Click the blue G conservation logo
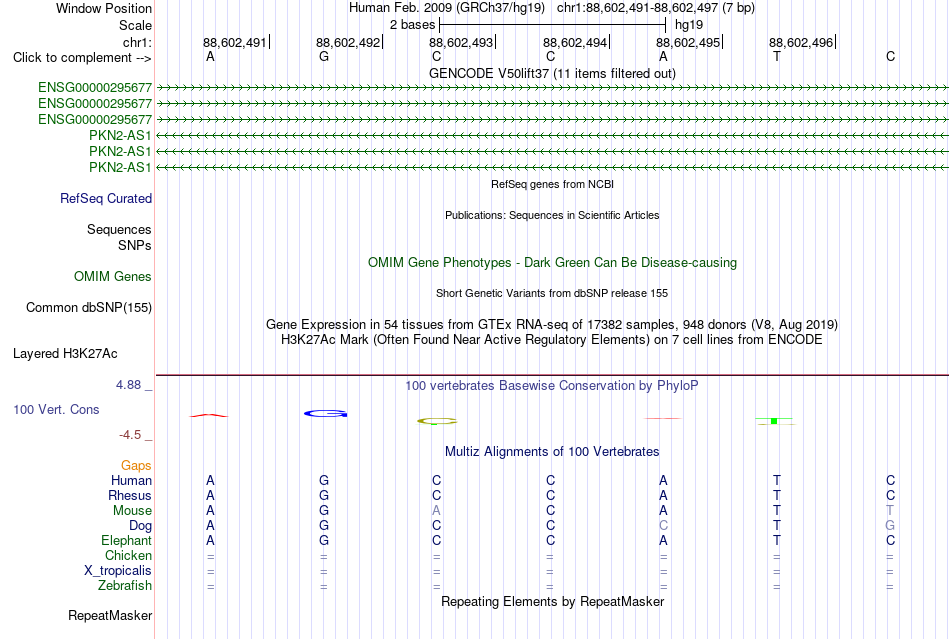Screen dimensions: 950x639 coord(325,414)
